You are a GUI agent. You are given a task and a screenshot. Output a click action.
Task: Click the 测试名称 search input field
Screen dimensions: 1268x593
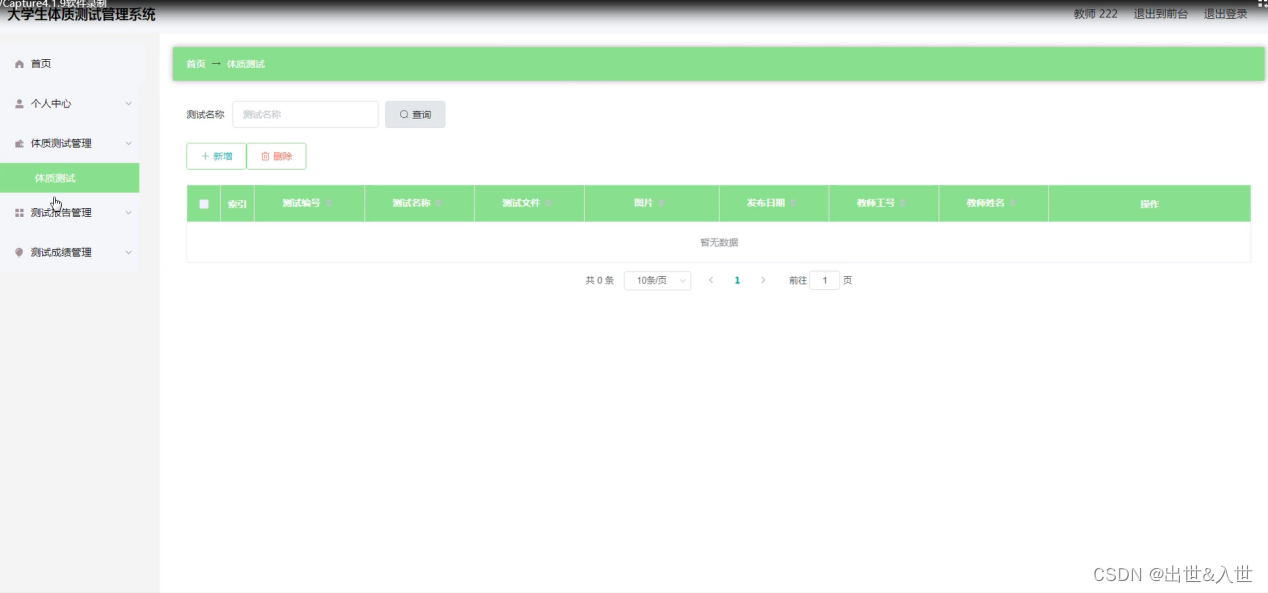point(305,115)
